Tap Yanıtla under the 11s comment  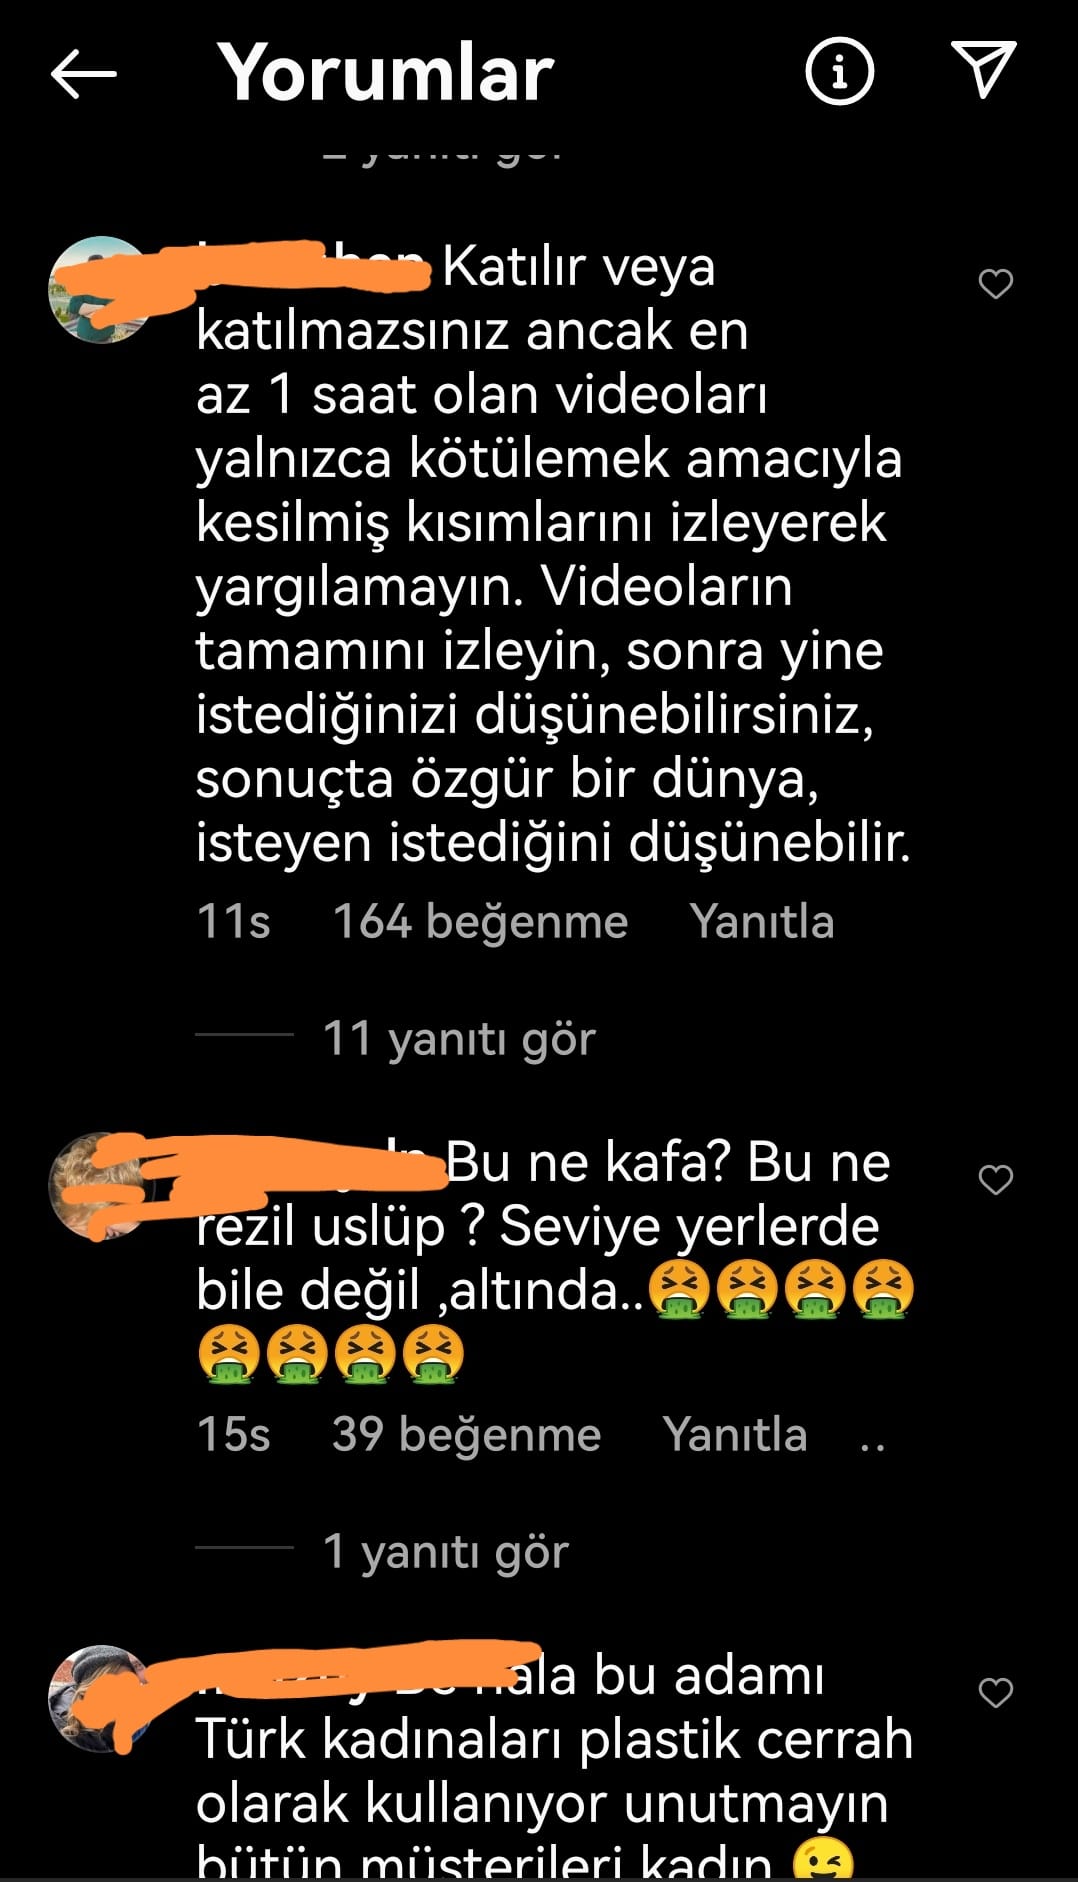(x=762, y=921)
